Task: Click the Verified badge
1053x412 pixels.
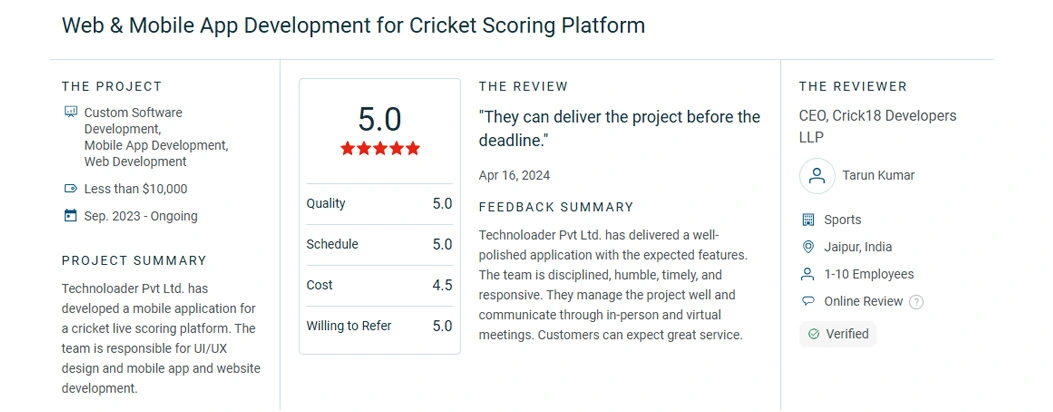Action: 837,334
